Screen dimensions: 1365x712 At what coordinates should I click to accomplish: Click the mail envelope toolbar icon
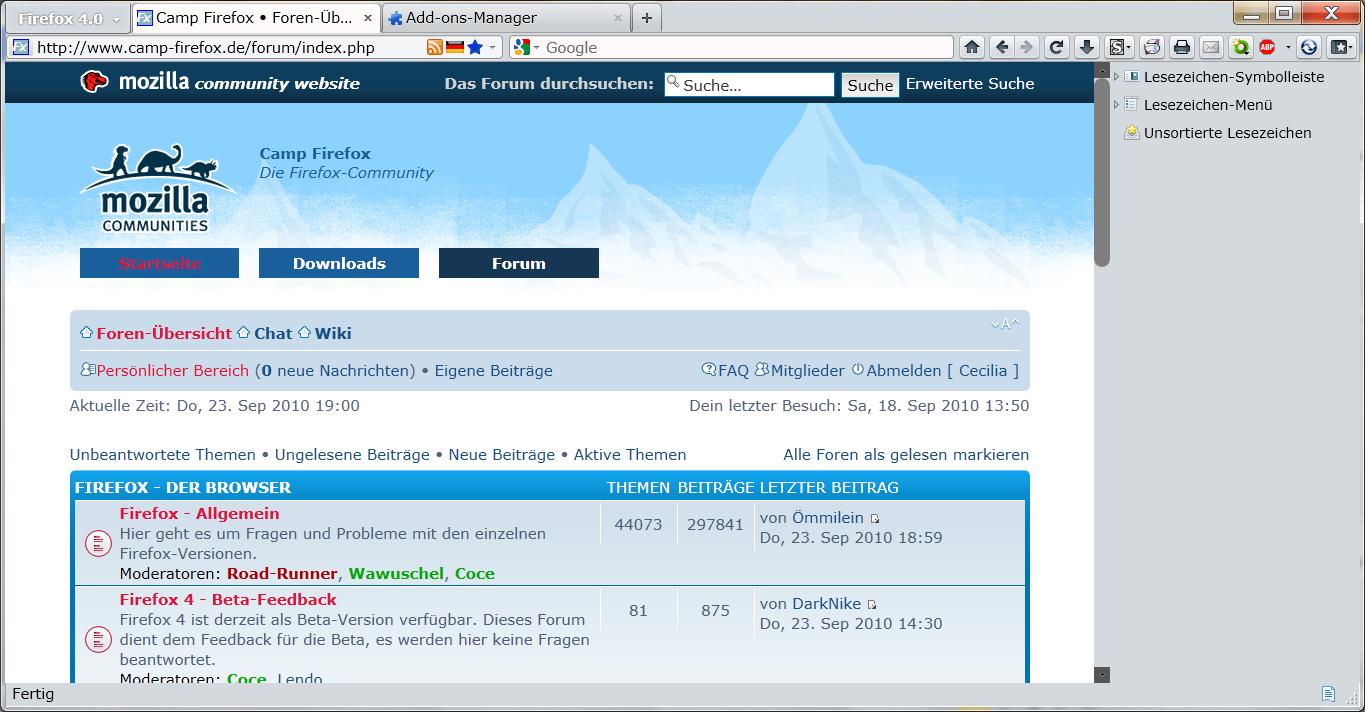tap(1211, 47)
